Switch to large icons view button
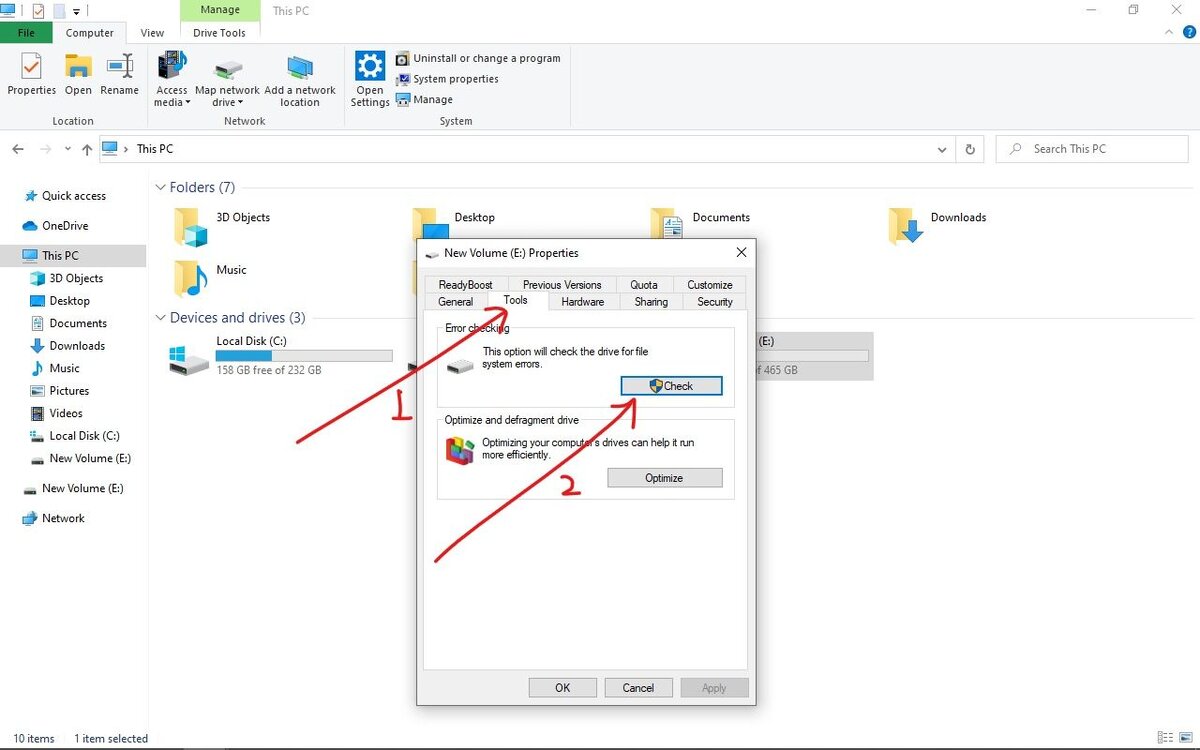 click(1185, 738)
